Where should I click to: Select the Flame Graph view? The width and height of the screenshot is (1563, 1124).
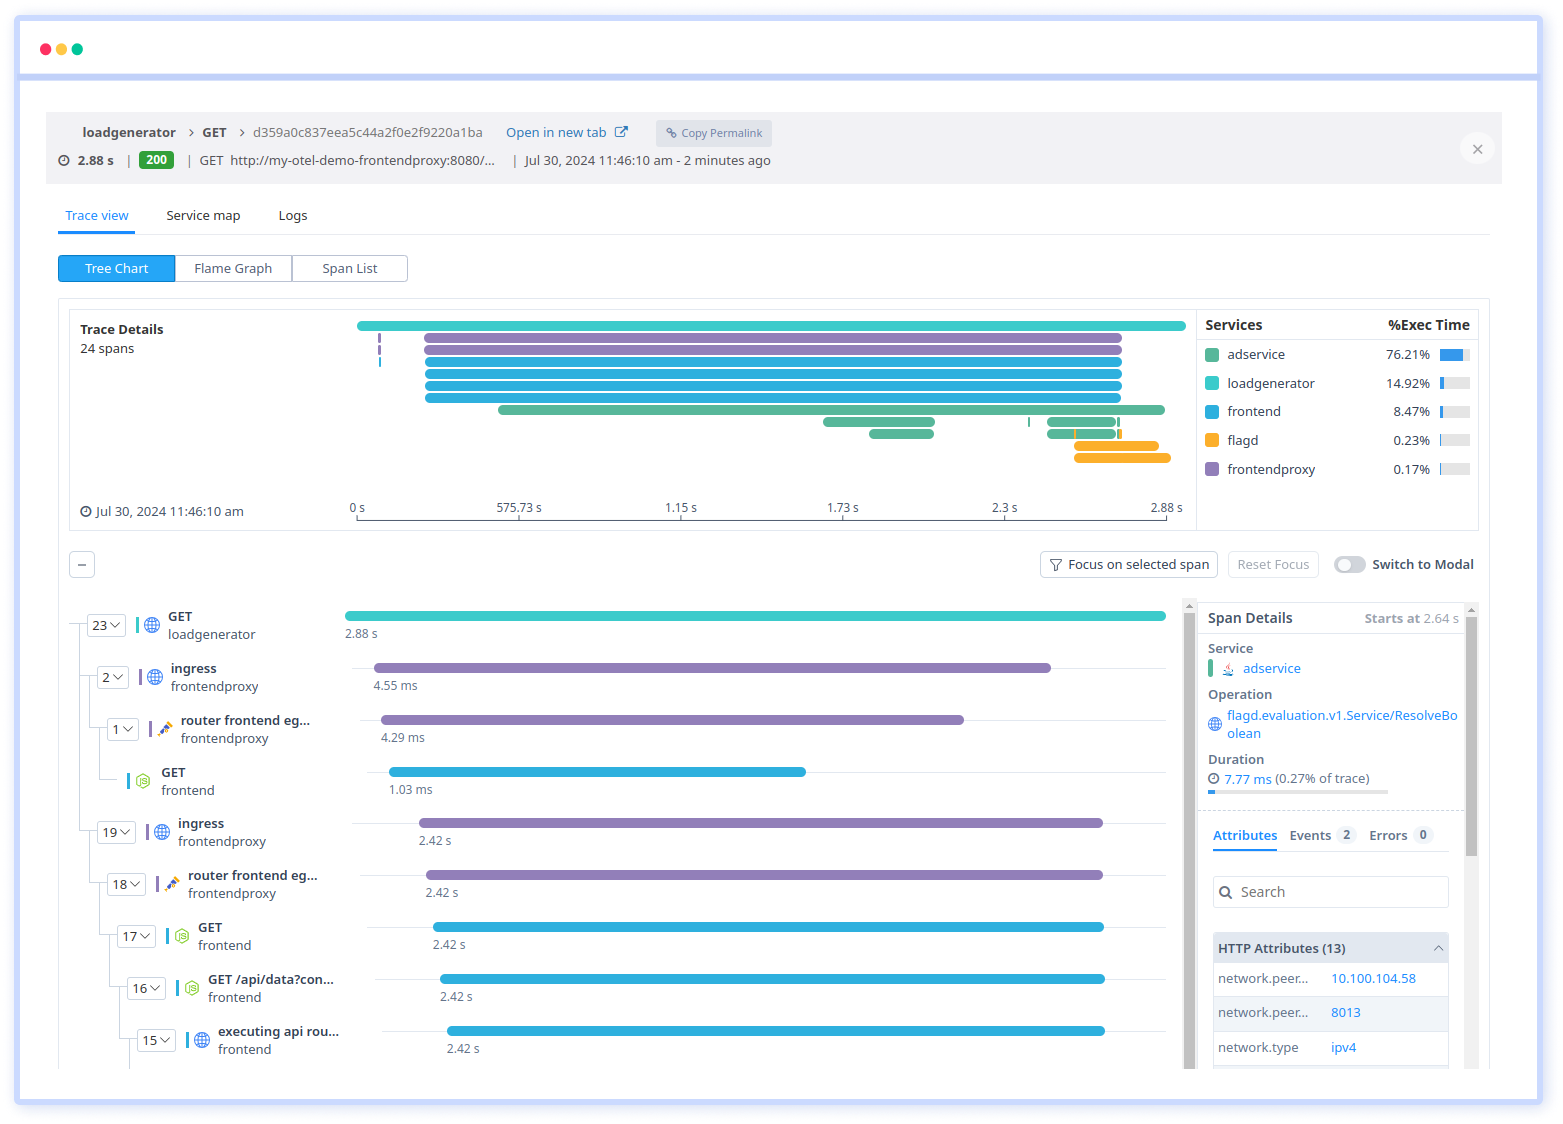pyautogui.click(x=233, y=268)
